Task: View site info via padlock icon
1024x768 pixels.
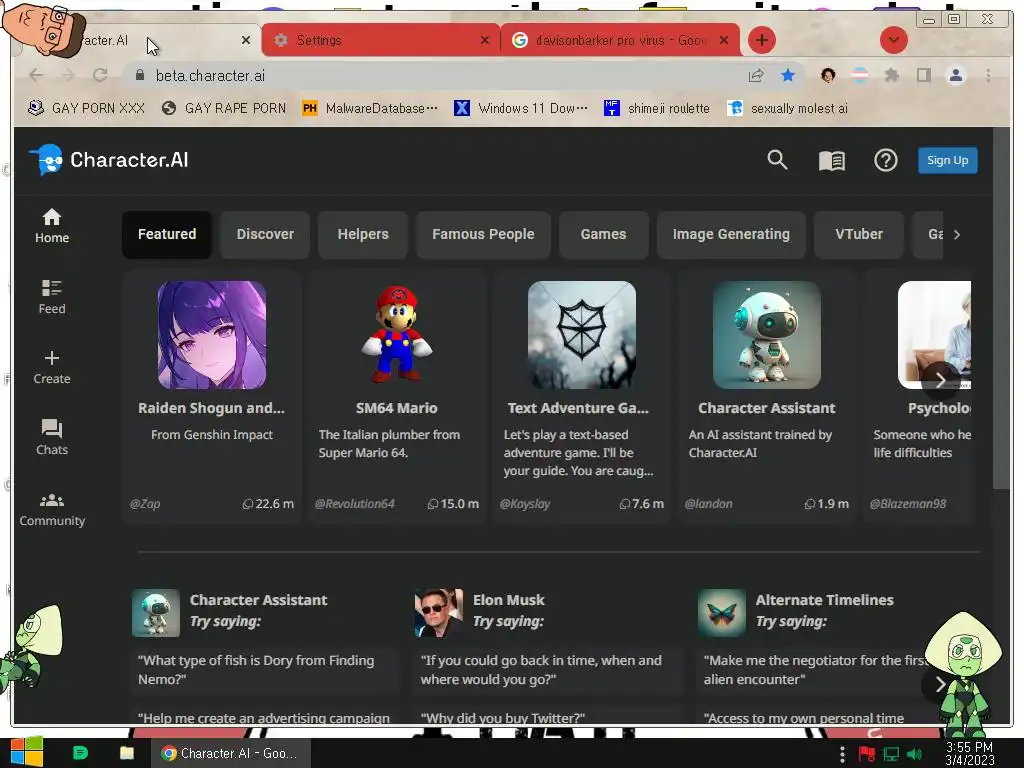Action: [140, 75]
